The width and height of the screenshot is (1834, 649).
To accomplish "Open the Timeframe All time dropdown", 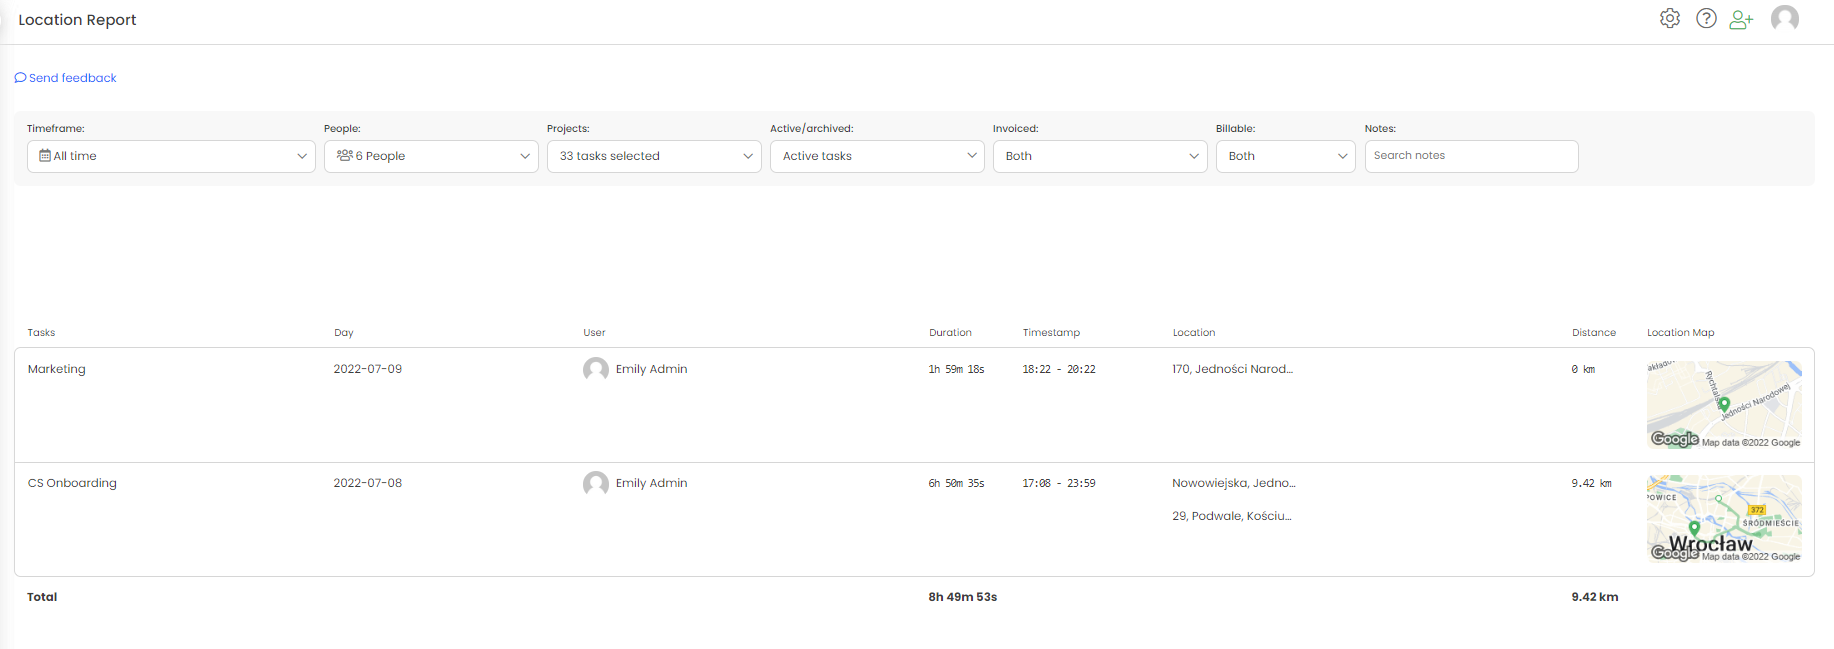I will point(171,156).
